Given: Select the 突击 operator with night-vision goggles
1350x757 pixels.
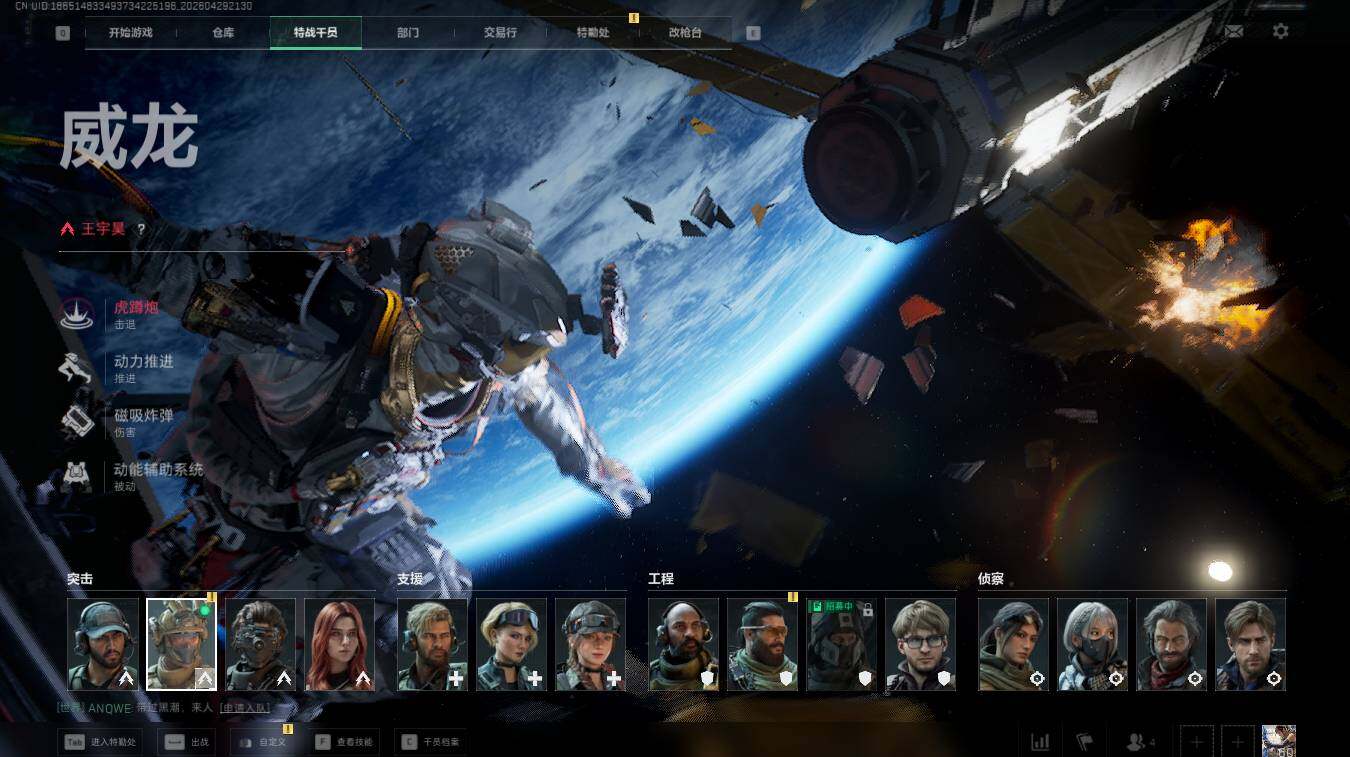Looking at the screenshot, I should [x=261, y=644].
